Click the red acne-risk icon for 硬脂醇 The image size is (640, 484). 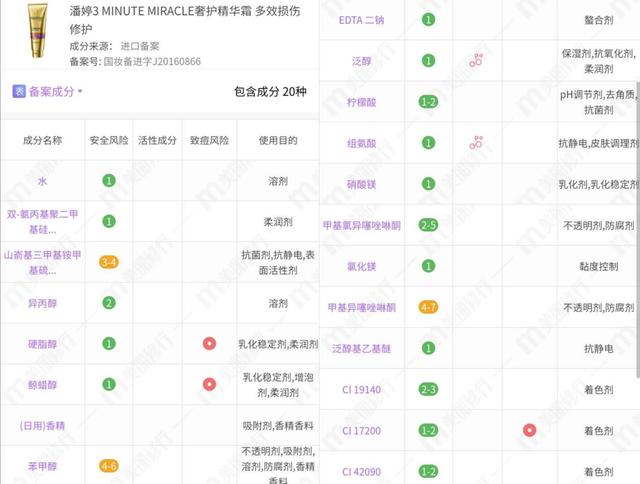point(209,344)
